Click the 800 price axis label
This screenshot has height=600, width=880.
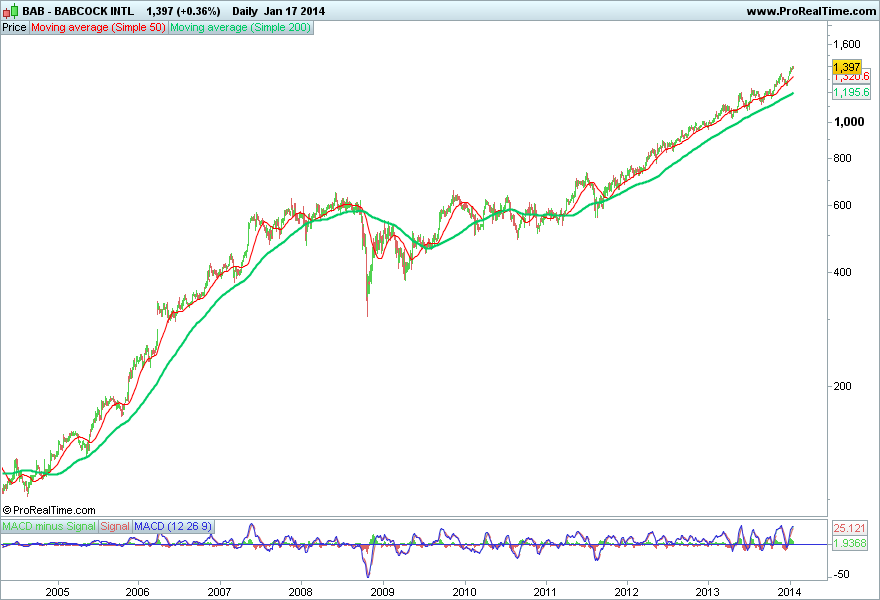[842, 158]
